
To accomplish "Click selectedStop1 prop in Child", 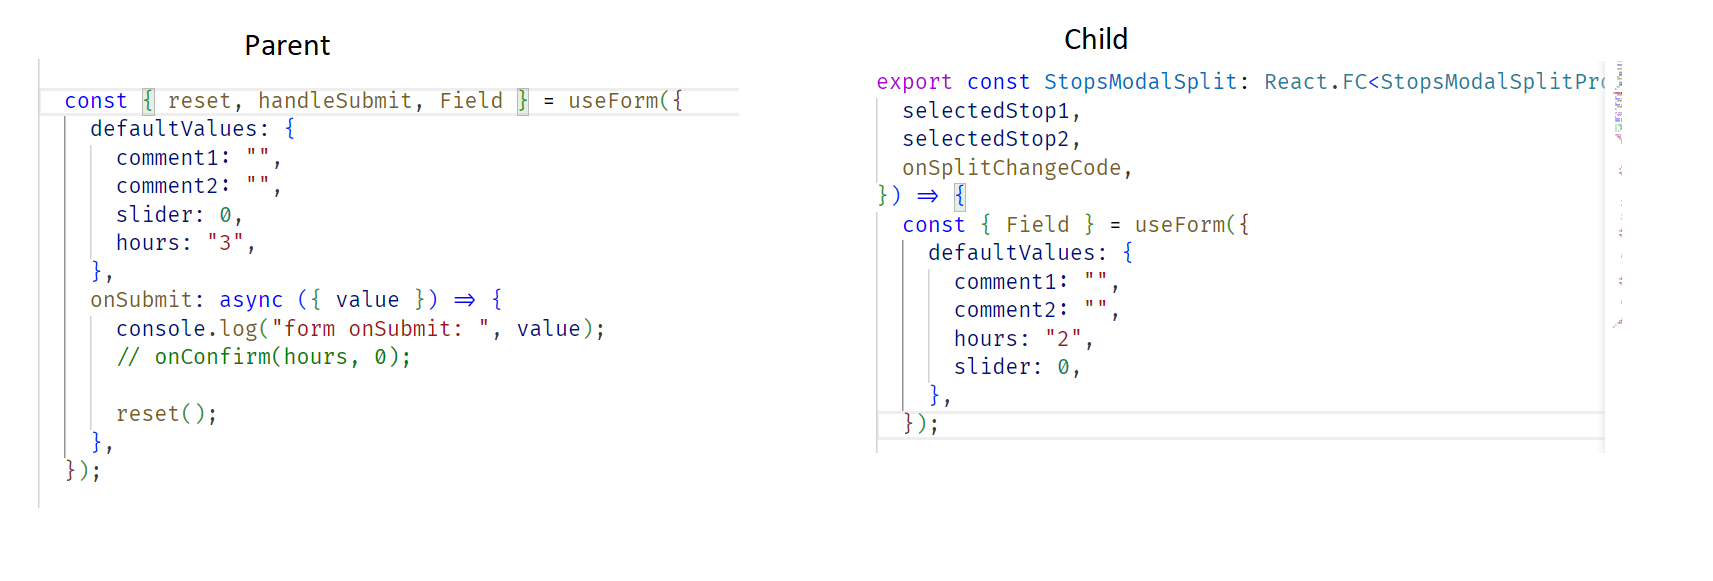I will click(x=986, y=111).
